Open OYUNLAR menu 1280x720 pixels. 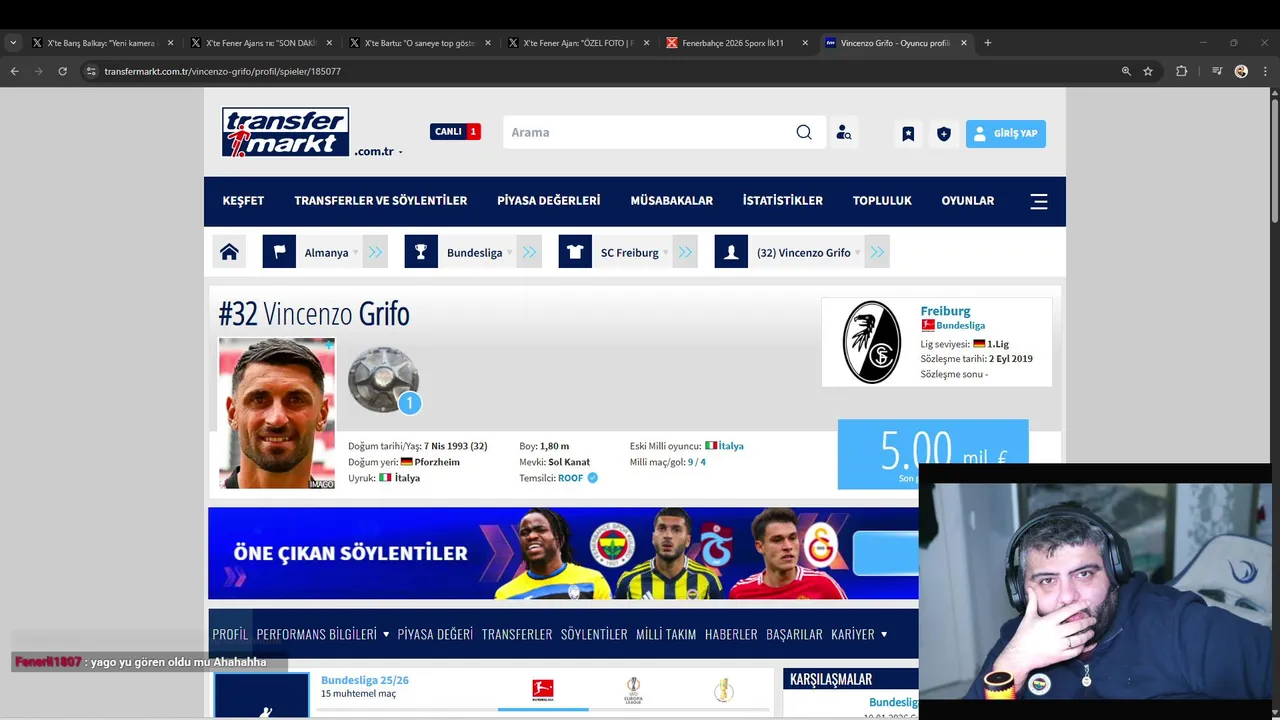967,201
